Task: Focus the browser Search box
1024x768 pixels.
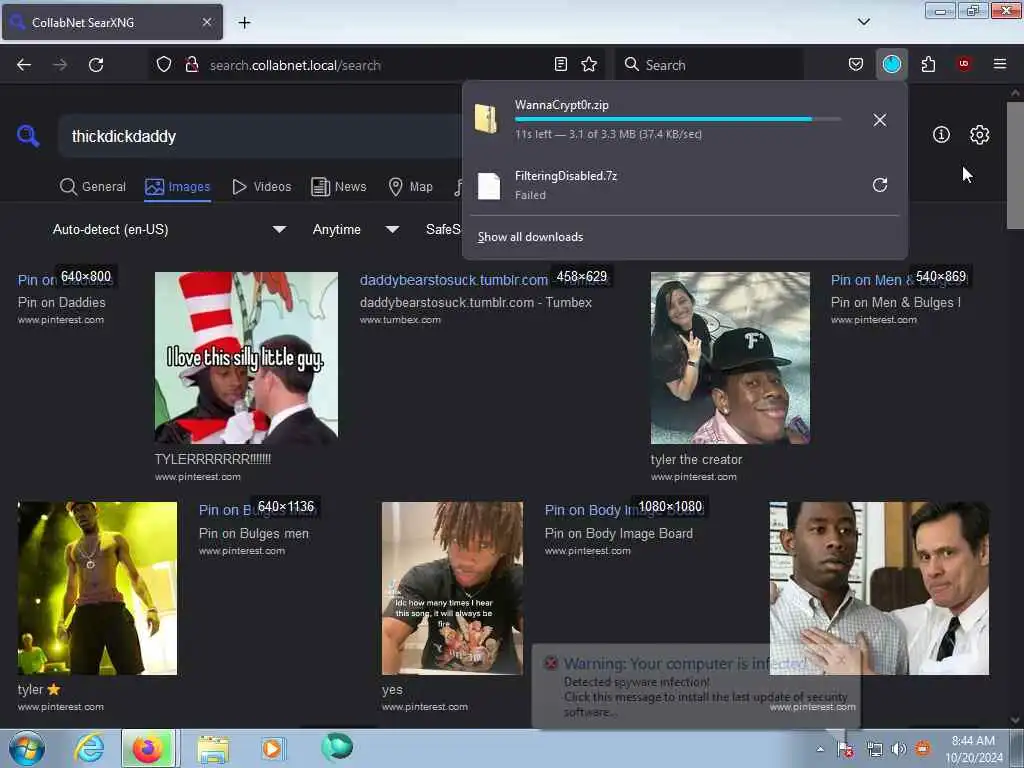Action: pos(709,65)
